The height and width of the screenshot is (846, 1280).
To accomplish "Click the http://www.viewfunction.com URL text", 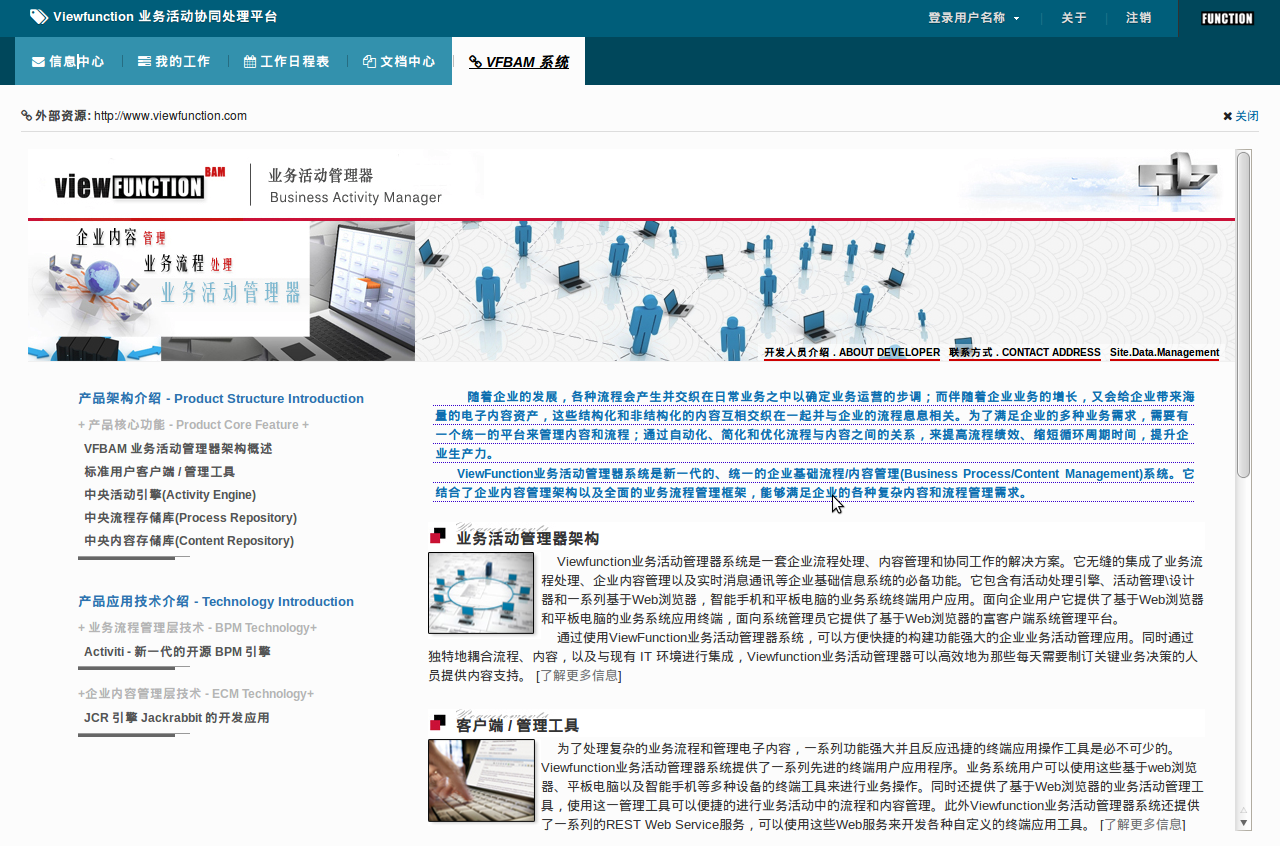I will (170, 116).
